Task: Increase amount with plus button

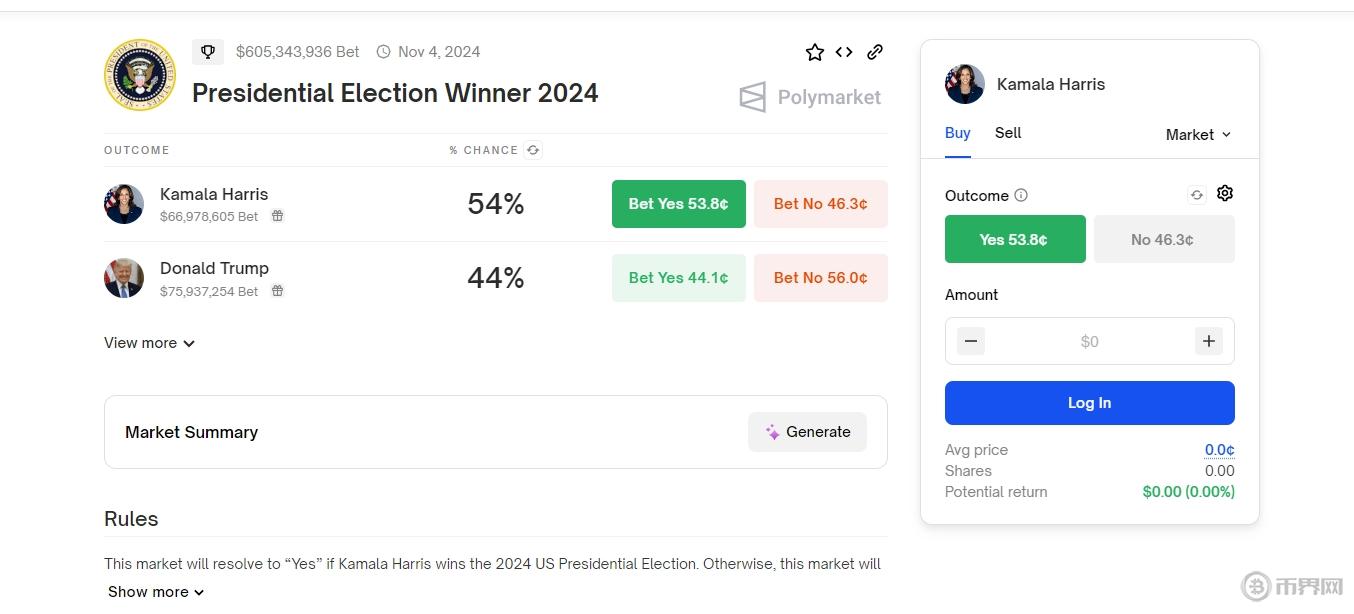Action: click(x=1209, y=341)
